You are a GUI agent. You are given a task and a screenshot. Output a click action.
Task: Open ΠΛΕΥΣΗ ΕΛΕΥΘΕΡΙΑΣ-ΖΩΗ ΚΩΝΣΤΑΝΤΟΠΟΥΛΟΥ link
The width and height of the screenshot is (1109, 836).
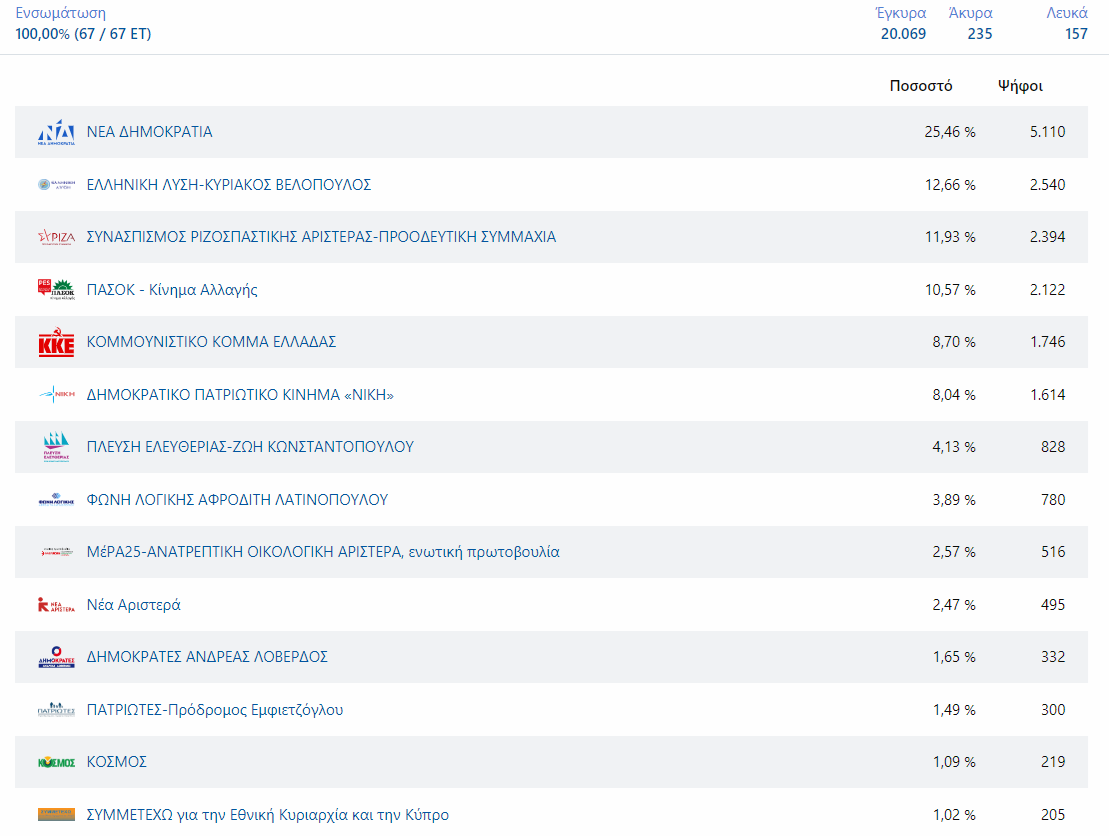pos(250,447)
